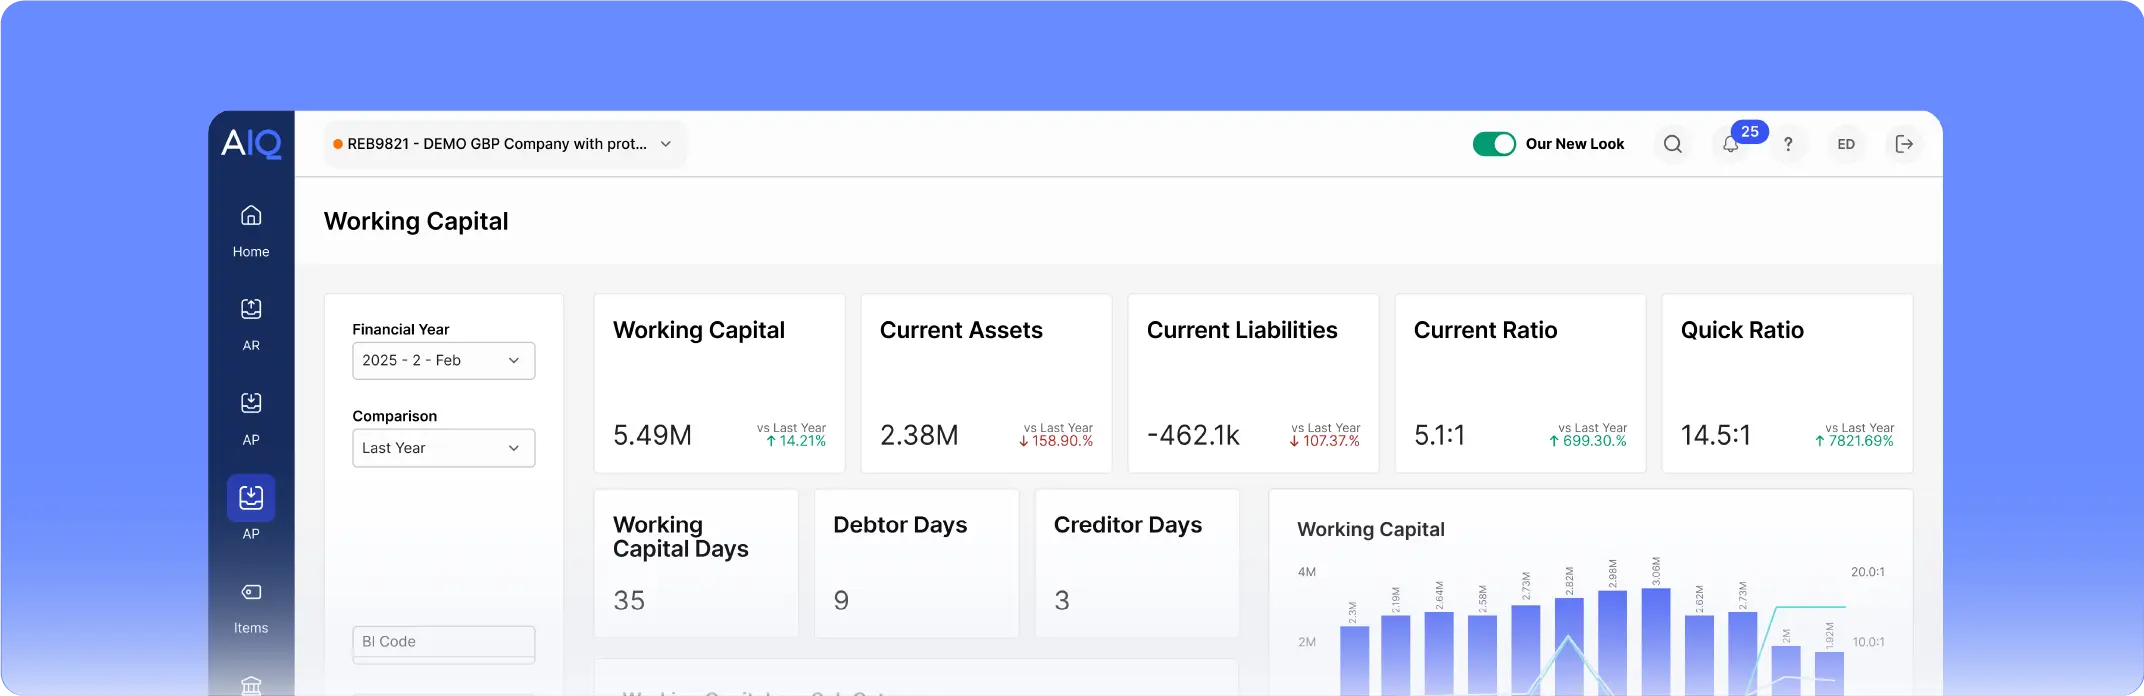Screen dimensions: 2144x696
Task: Click the AIQ logo
Action: point(251,143)
